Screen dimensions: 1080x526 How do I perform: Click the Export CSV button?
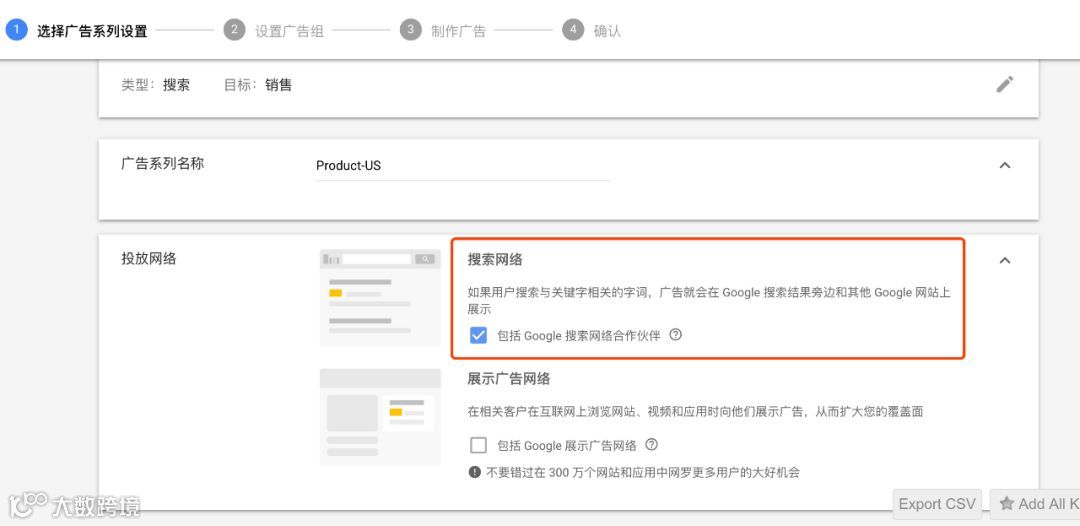coord(937,504)
